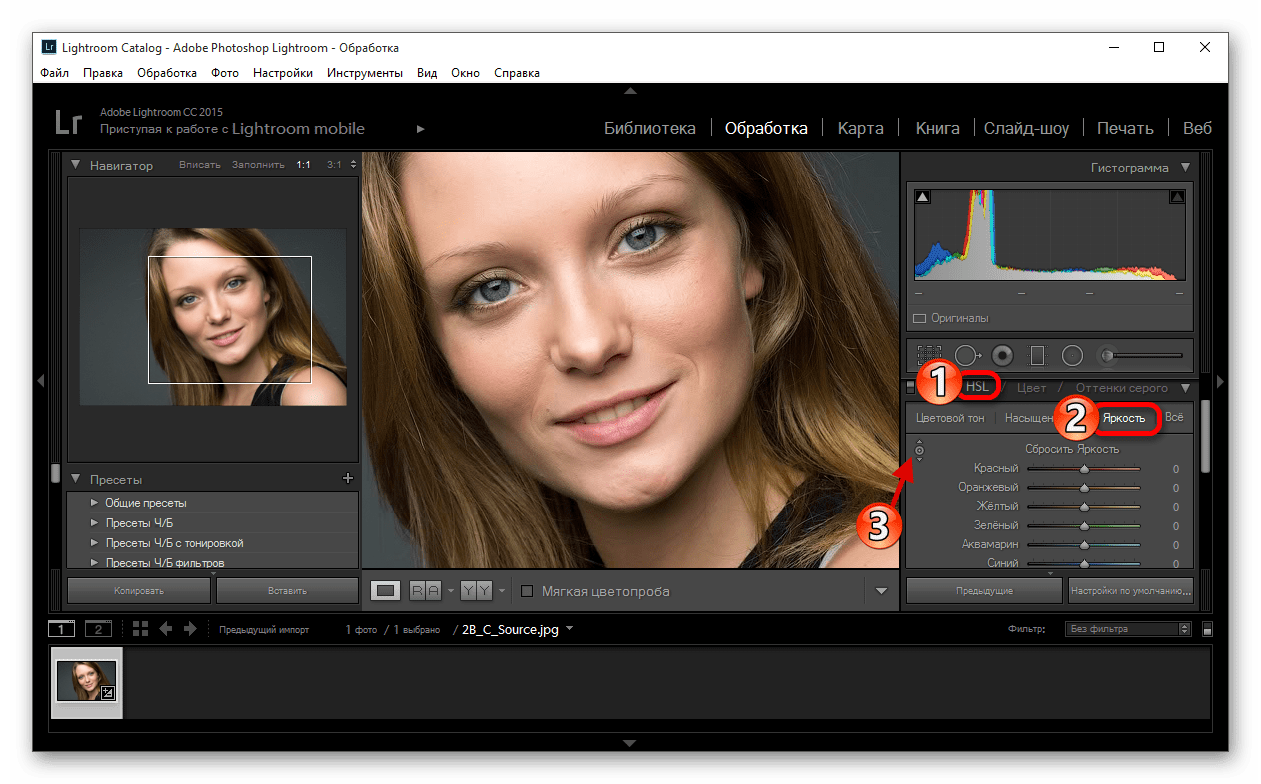Toggle the Оригиналы checkbox under histogram
The image size is (1261, 784).
920,318
